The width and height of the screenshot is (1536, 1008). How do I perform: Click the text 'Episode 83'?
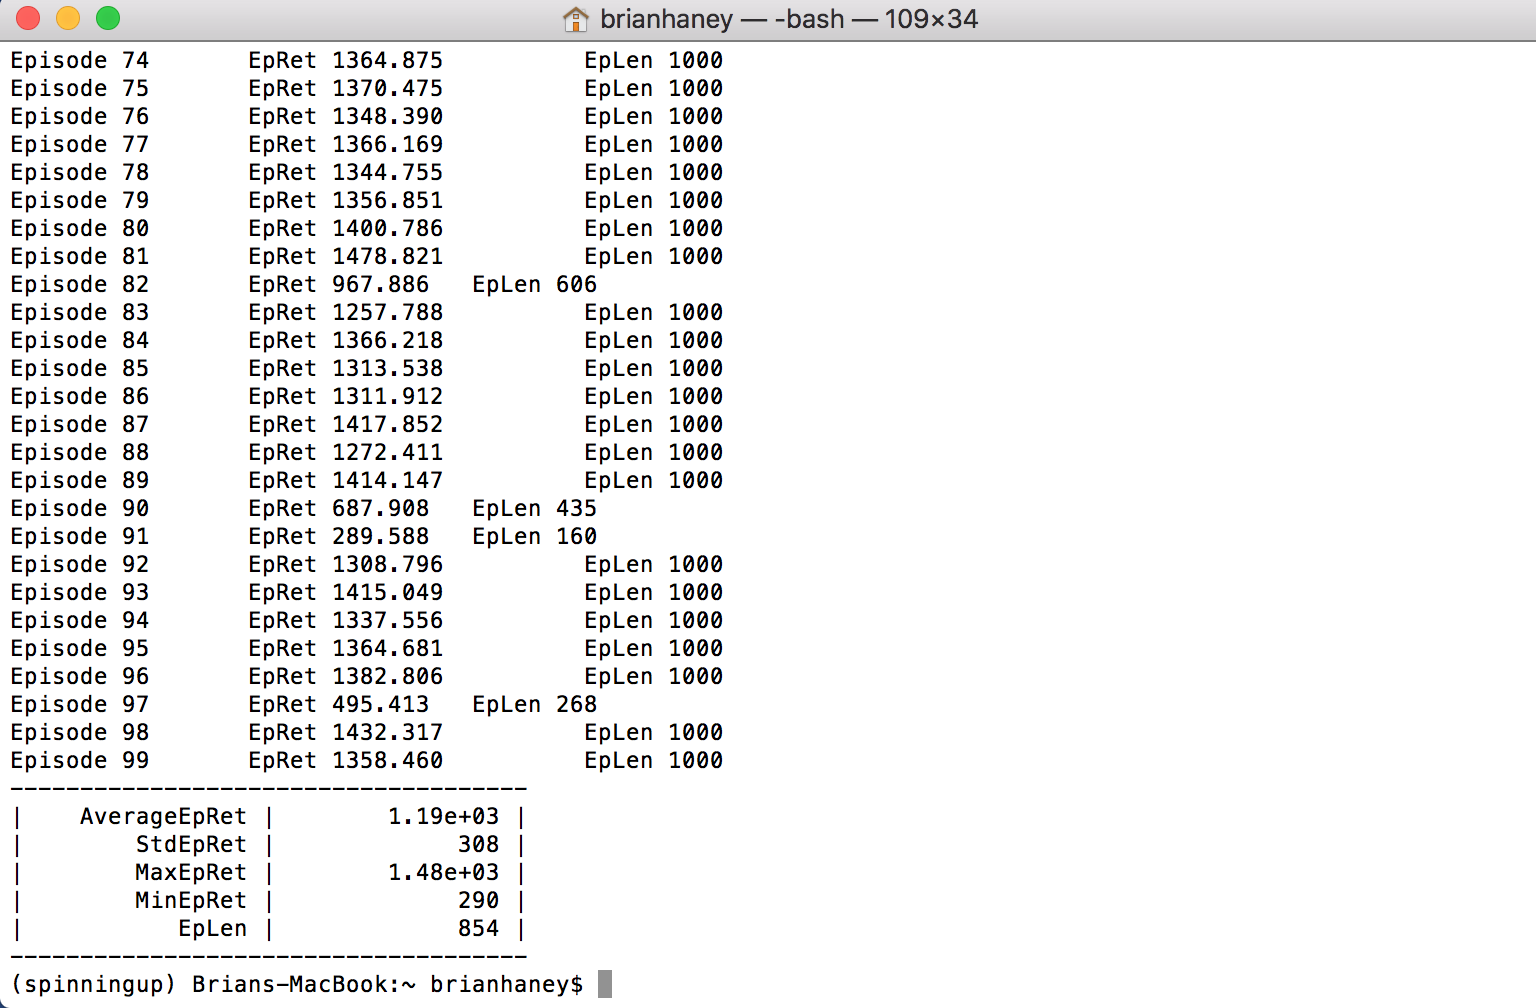pyautogui.click(x=80, y=312)
